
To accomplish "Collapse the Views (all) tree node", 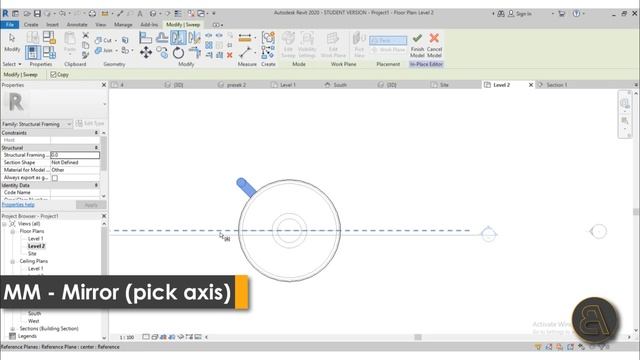I will pyautogui.click(x=4, y=224).
